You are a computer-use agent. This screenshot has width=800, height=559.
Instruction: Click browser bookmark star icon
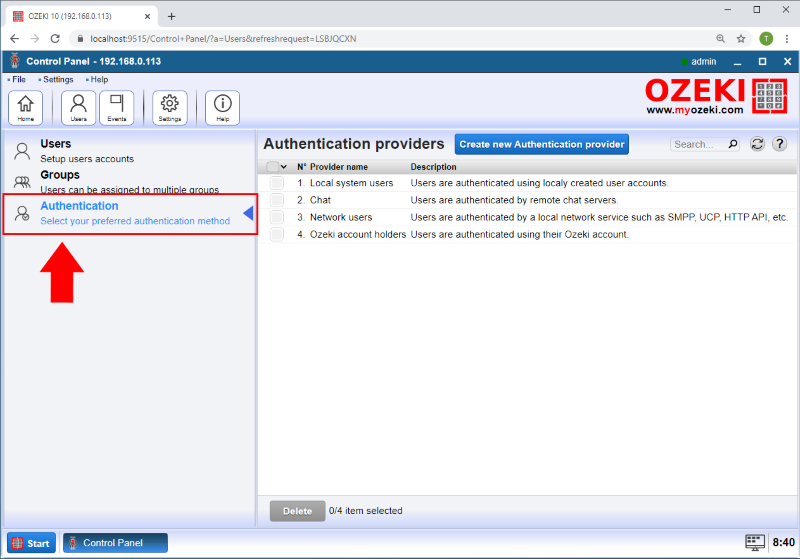(741, 39)
